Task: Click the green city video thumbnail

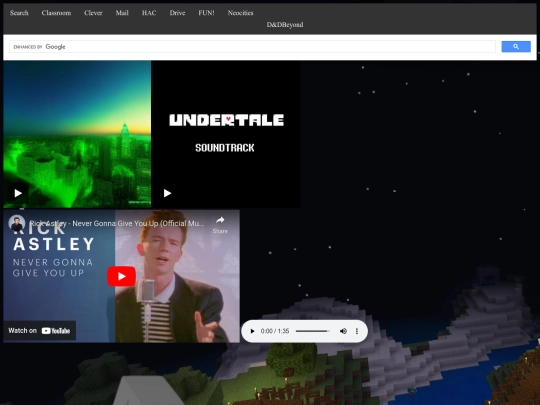Action: [77, 134]
